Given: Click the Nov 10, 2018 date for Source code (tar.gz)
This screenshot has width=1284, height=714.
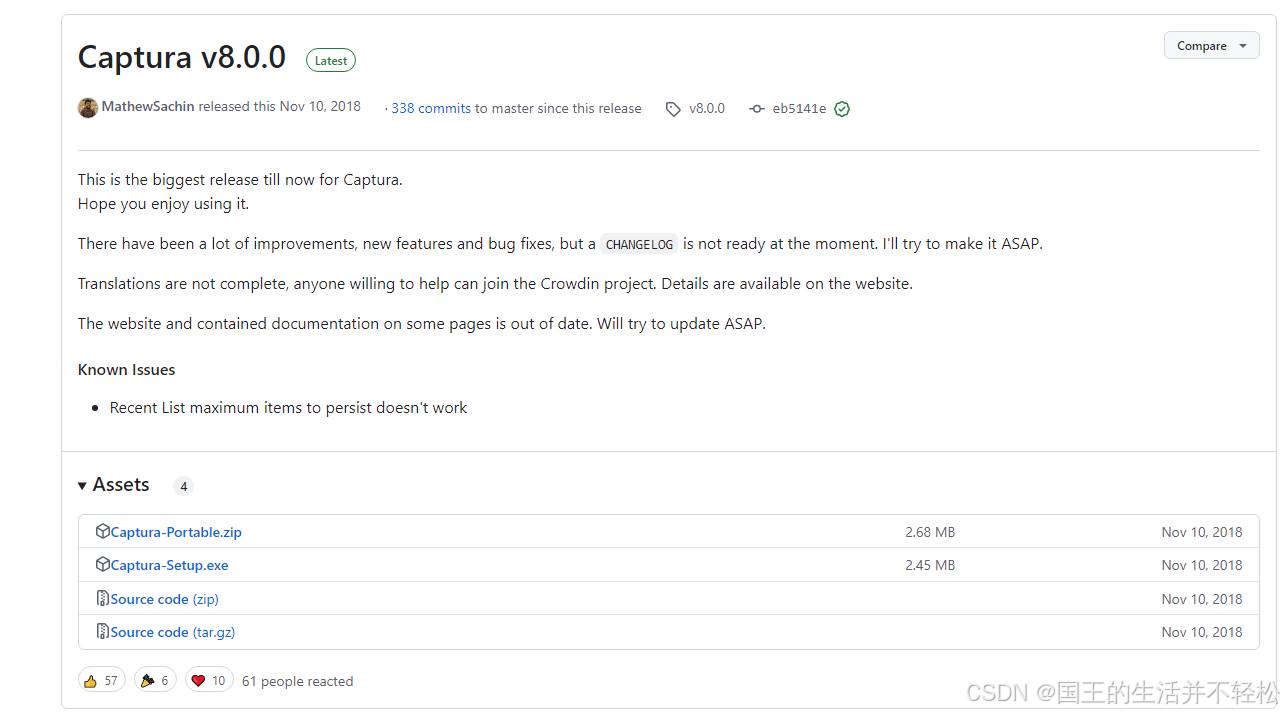Looking at the screenshot, I should tap(1202, 632).
